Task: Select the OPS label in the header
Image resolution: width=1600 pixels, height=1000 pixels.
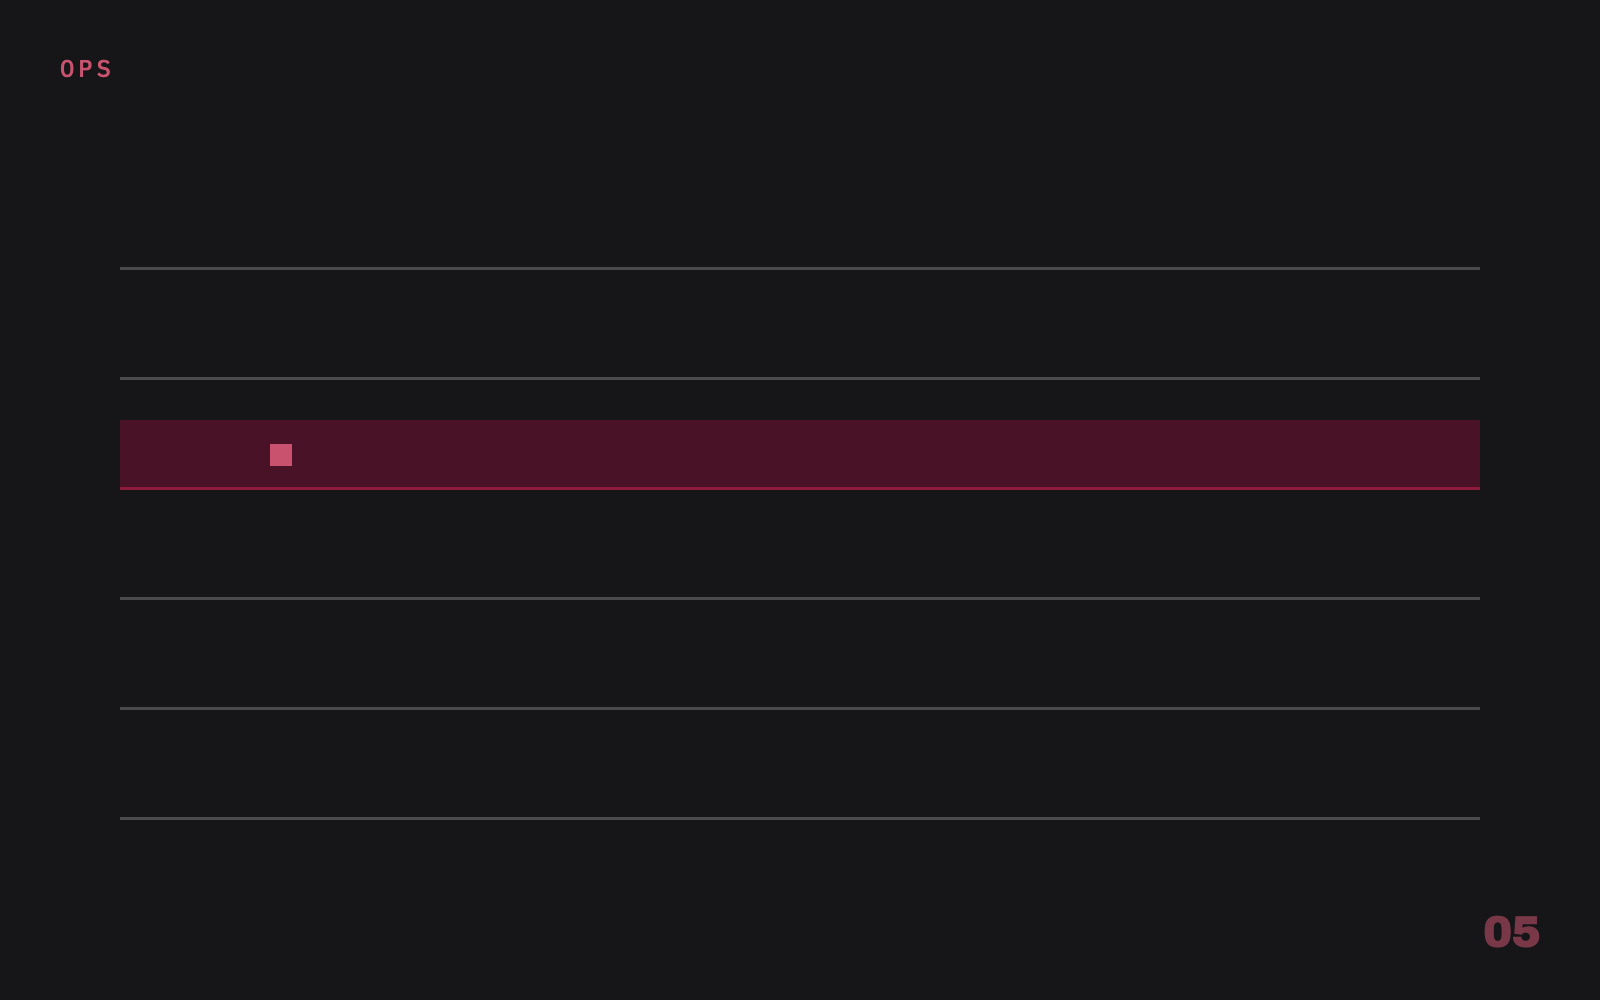Action: point(86,69)
